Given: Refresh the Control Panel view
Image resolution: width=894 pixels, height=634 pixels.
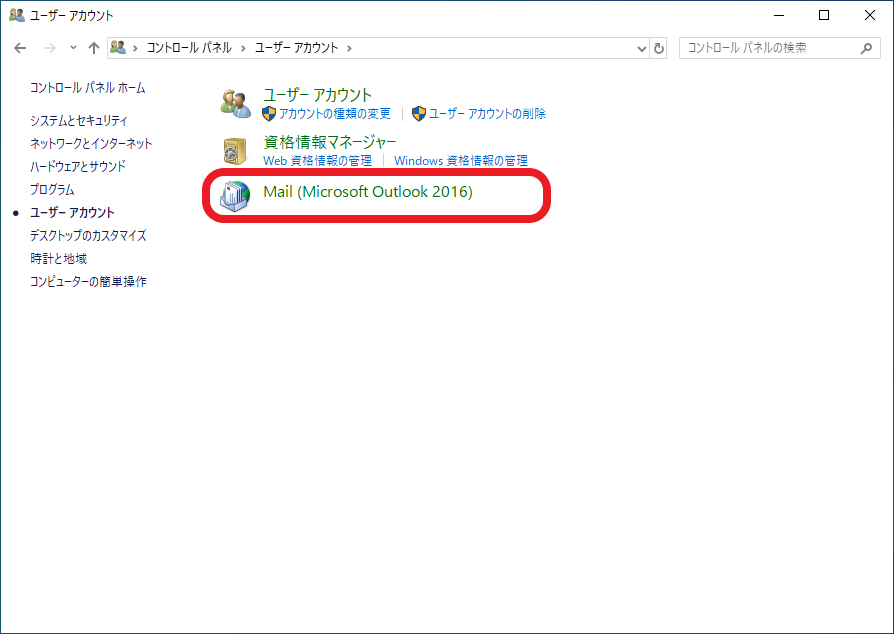Looking at the screenshot, I should (x=659, y=48).
